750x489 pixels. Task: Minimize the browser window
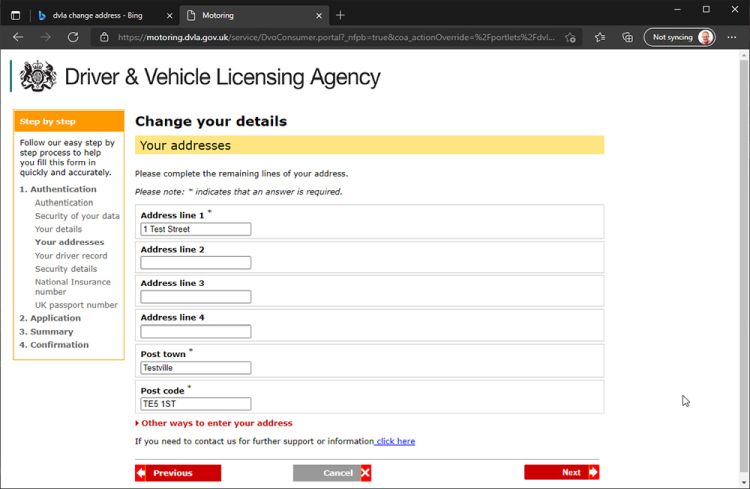[x=677, y=10]
